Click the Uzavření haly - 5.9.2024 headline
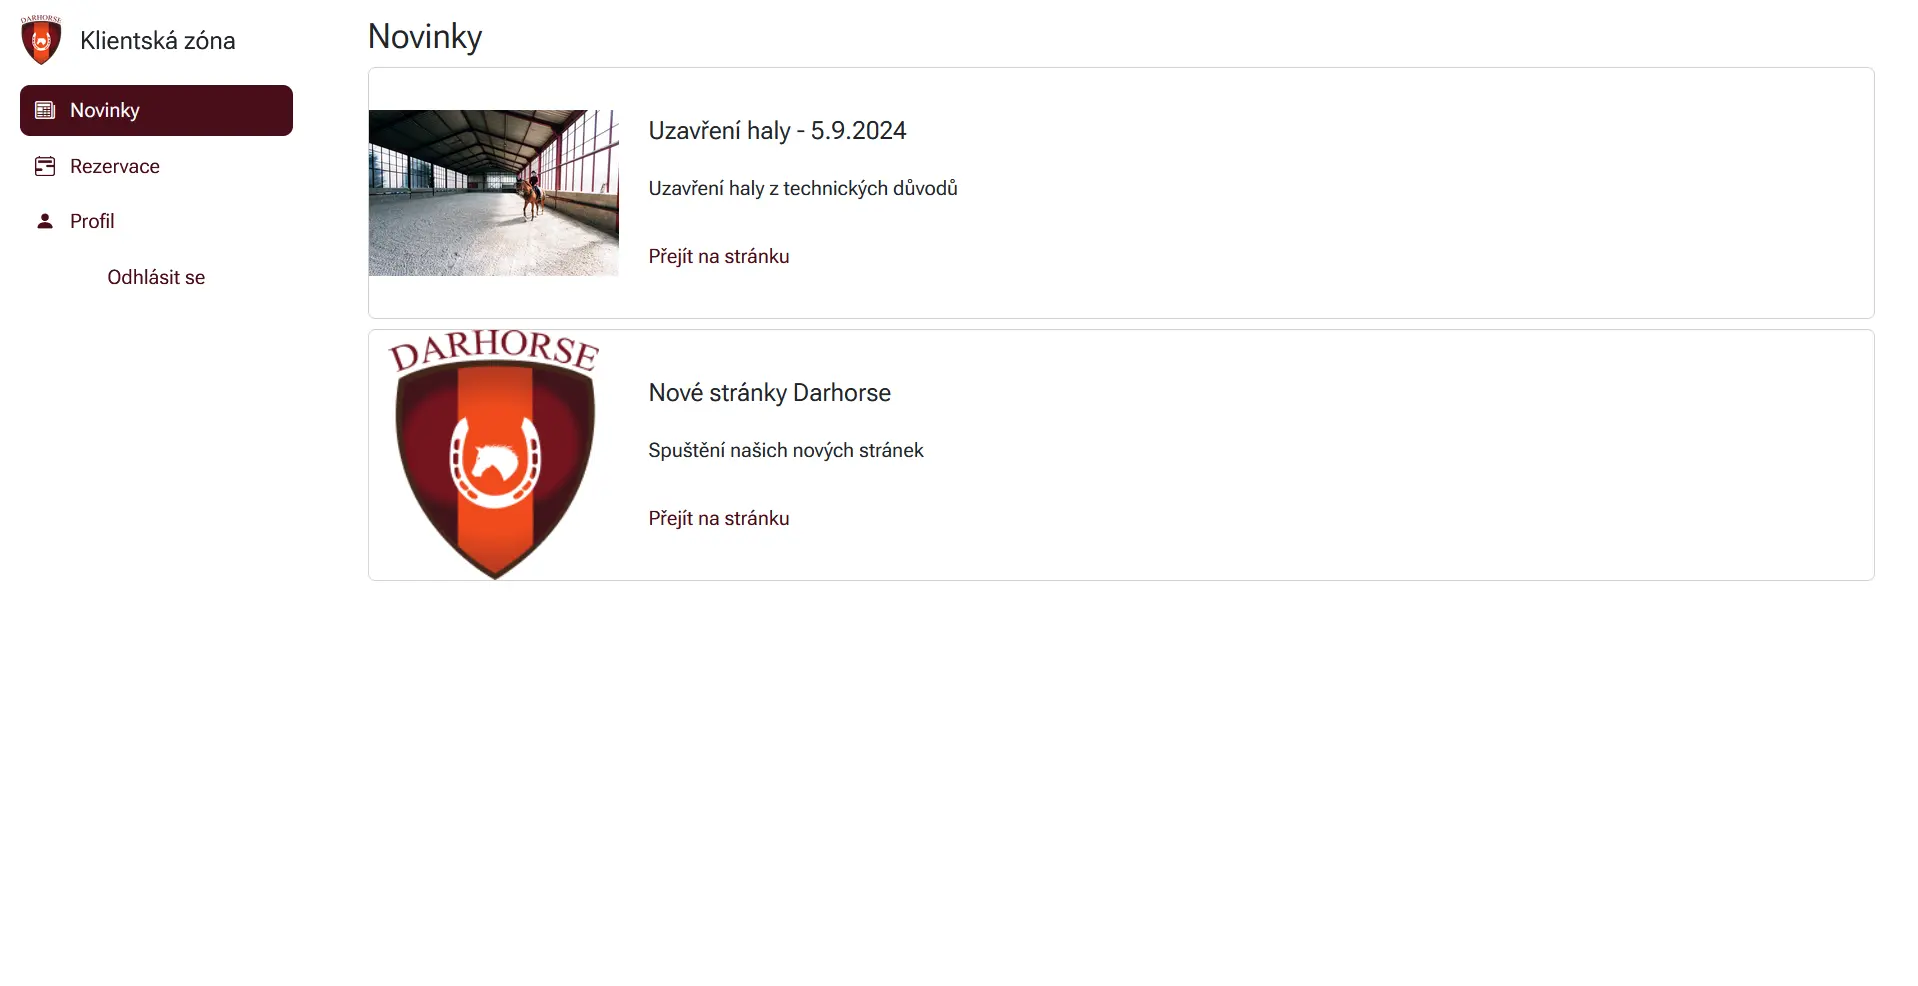 [777, 131]
